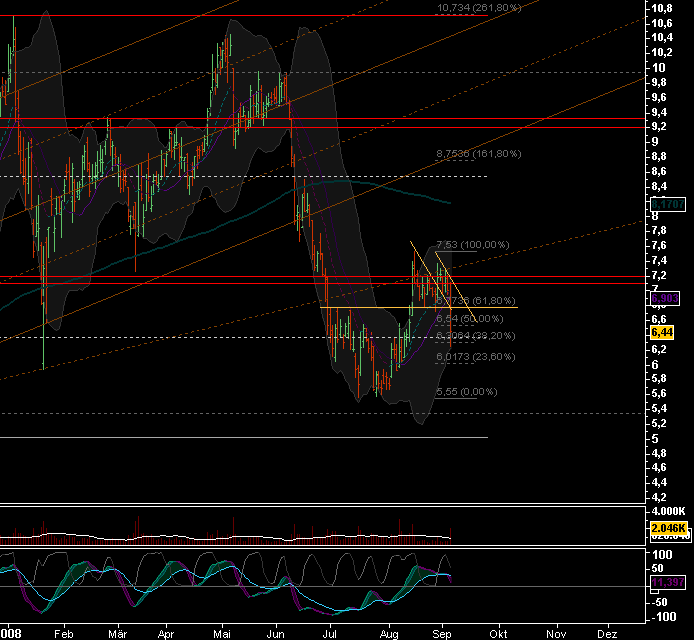Select the 8,6 price axis value

(x=659, y=171)
